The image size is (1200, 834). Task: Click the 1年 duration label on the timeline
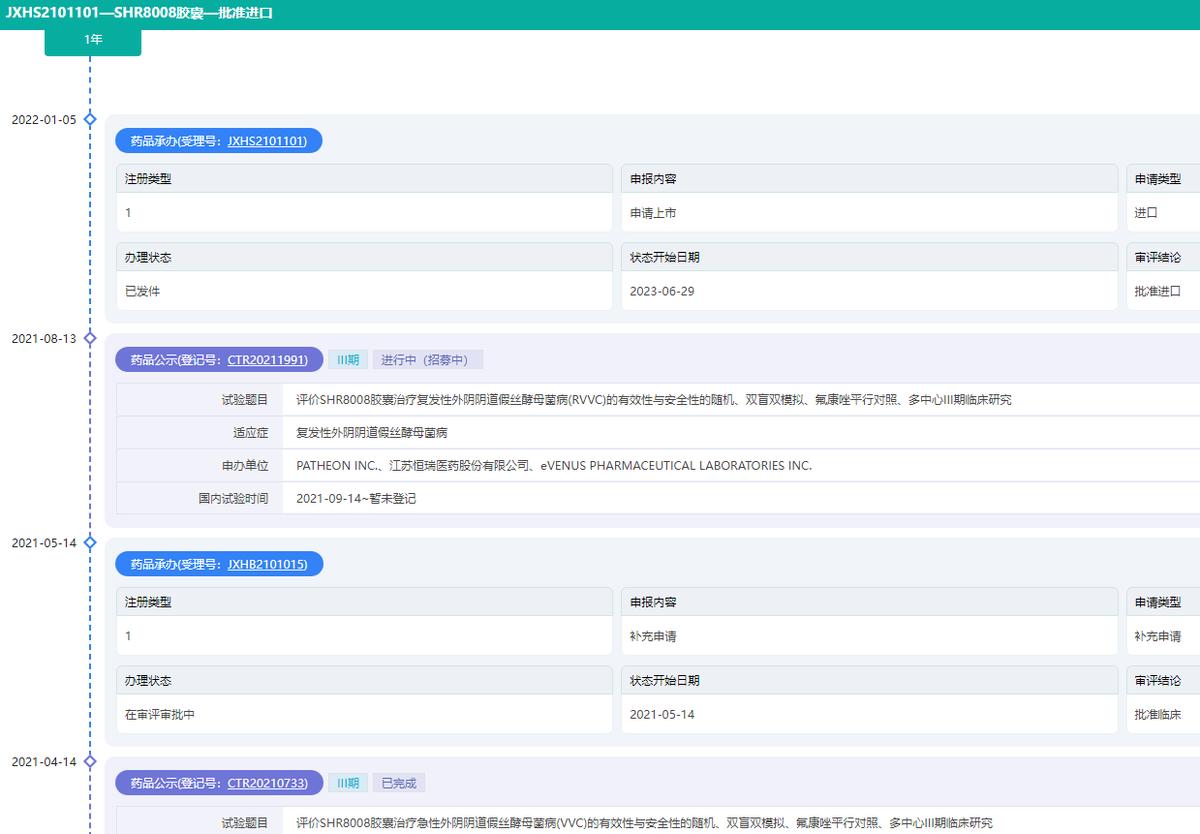[92, 38]
